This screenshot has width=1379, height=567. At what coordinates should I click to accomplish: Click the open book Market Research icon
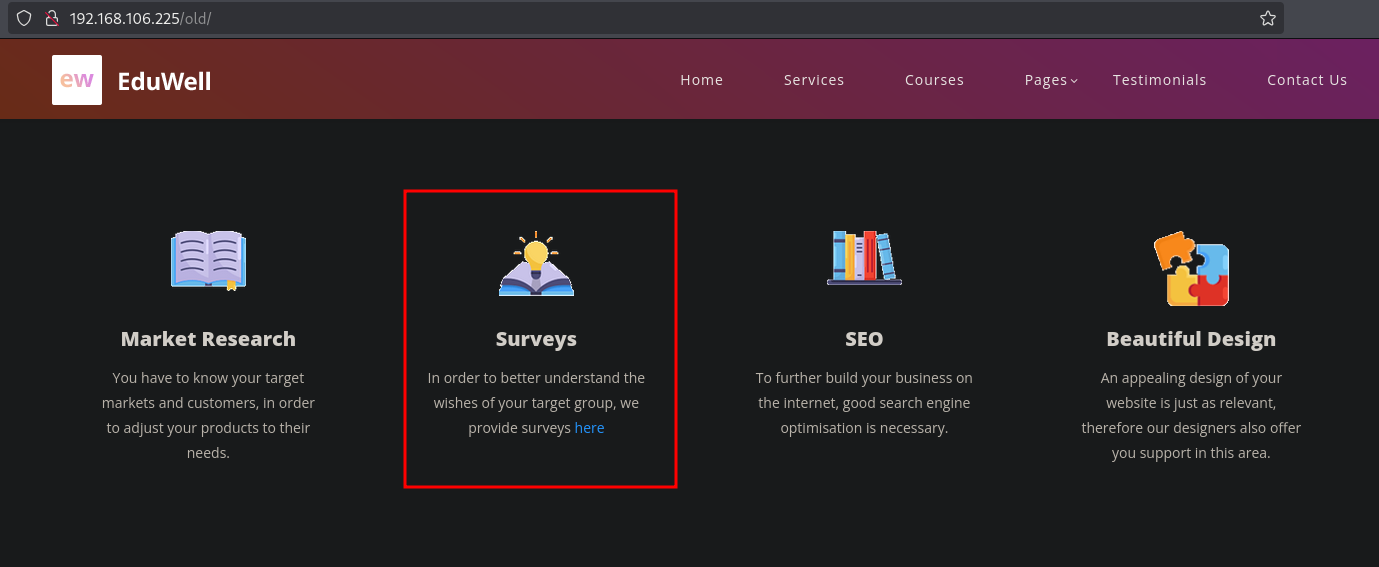[x=208, y=260]
